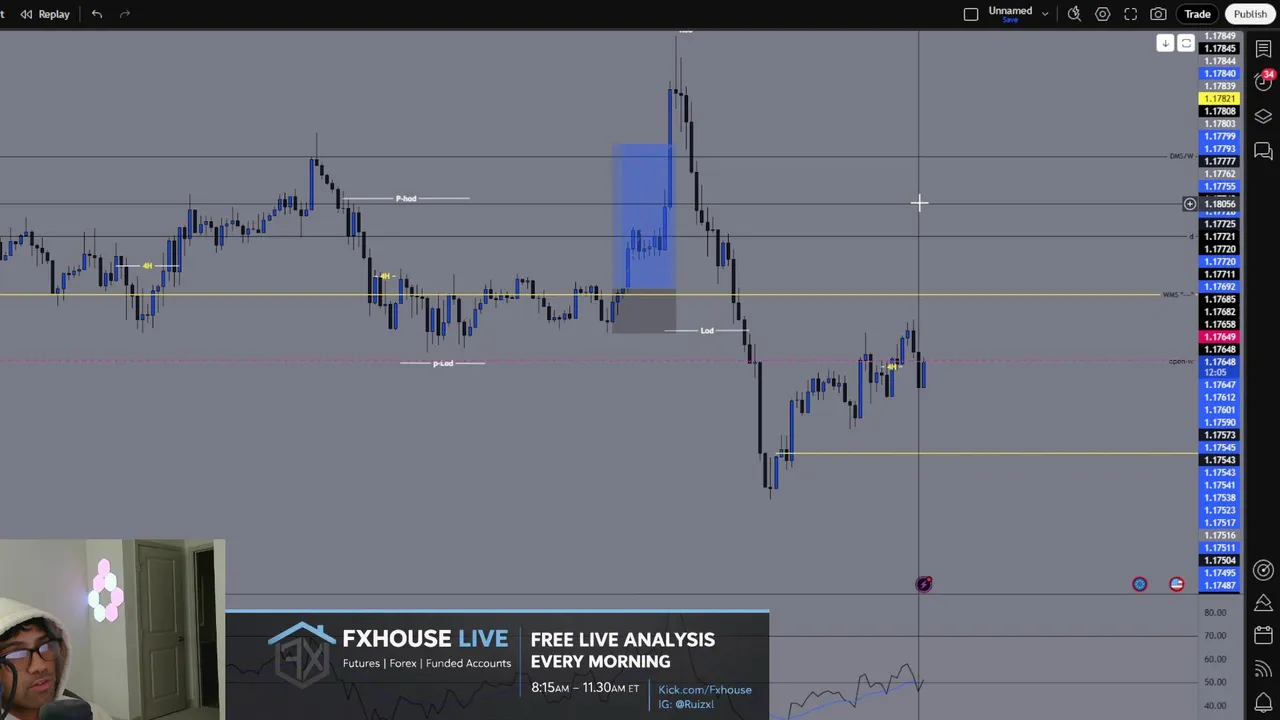Open the layout setup square icon
The height and width of the screenshot is (720, 1280).
(971, 14)
